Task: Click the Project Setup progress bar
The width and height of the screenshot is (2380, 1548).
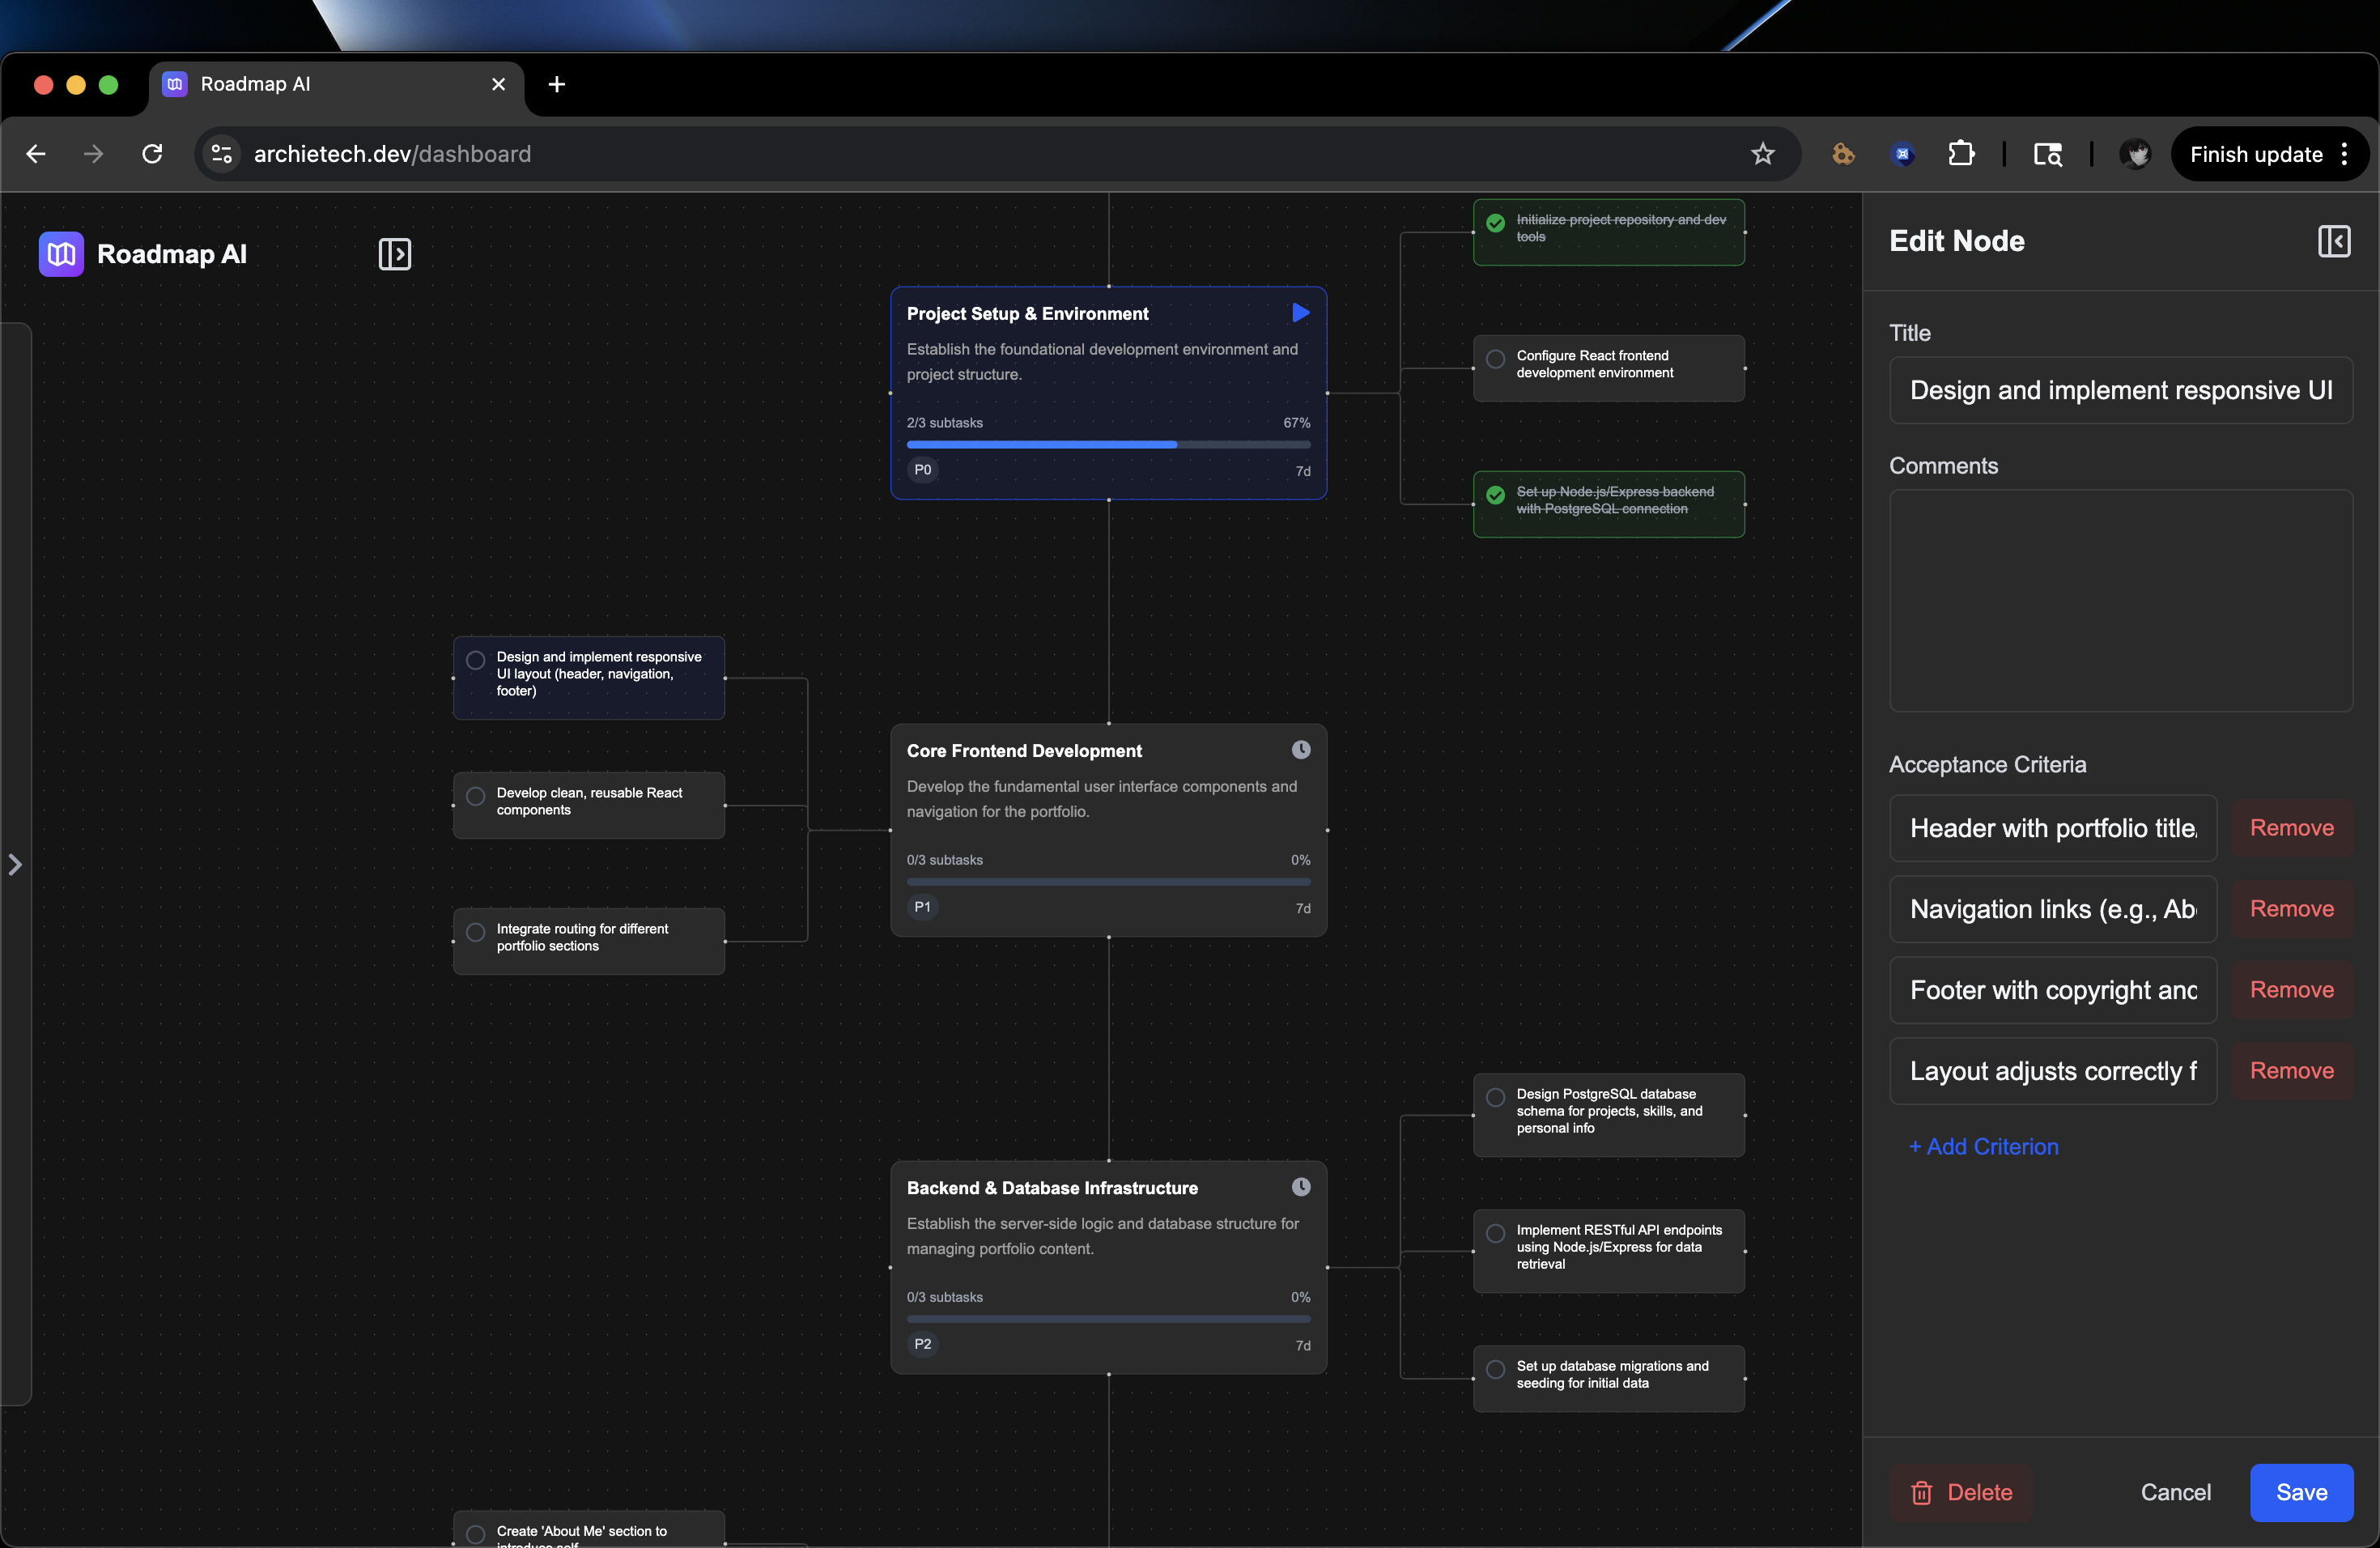Action: pos(1108,444)
